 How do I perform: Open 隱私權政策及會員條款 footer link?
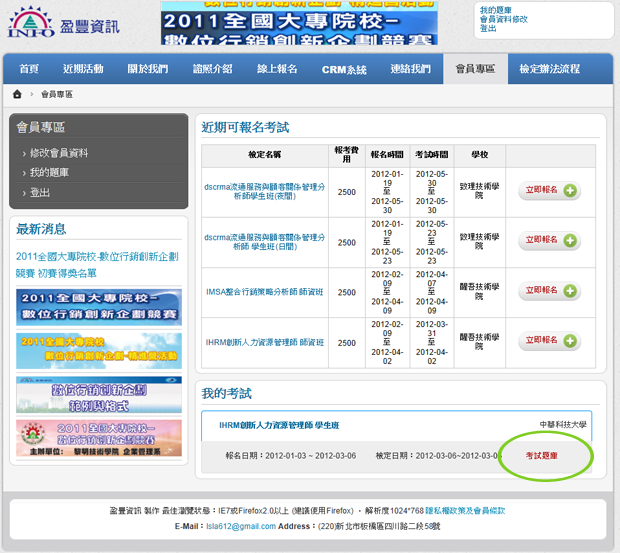coord(465,511)
